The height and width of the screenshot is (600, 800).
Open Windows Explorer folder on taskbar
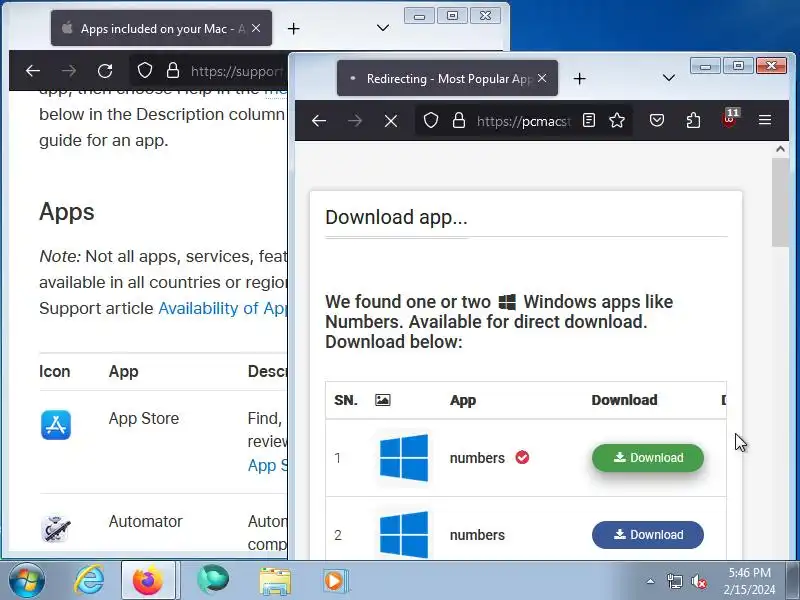[274, 581]
